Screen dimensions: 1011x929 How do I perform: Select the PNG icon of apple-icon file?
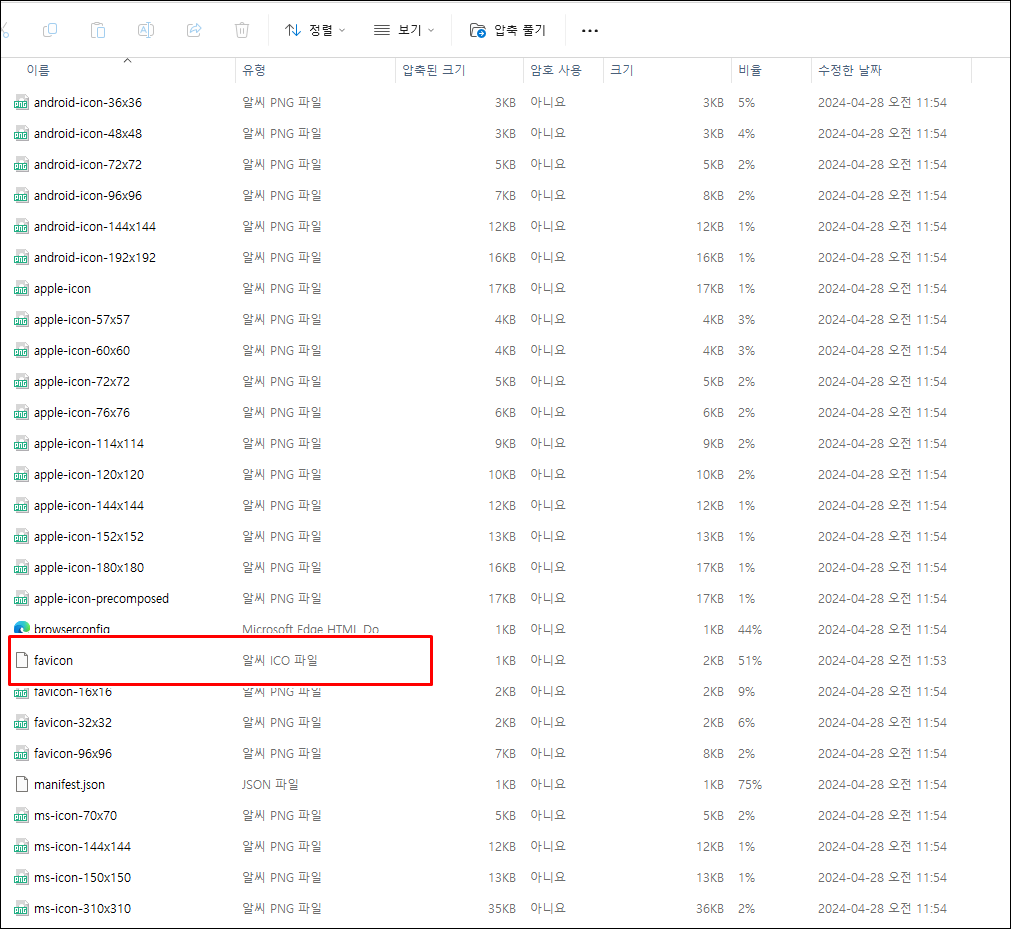(x=21, y=288)
